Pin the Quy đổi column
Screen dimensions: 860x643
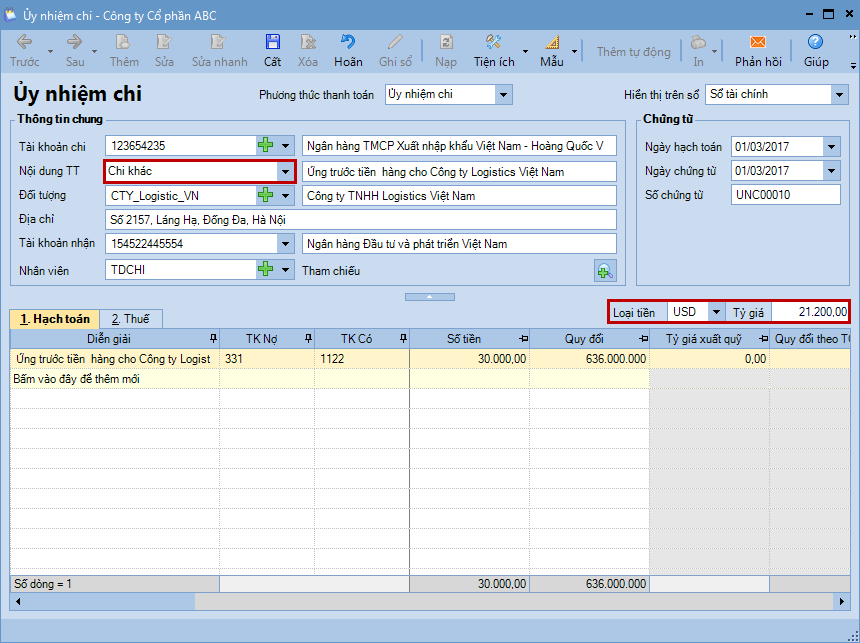coord(643,339)
